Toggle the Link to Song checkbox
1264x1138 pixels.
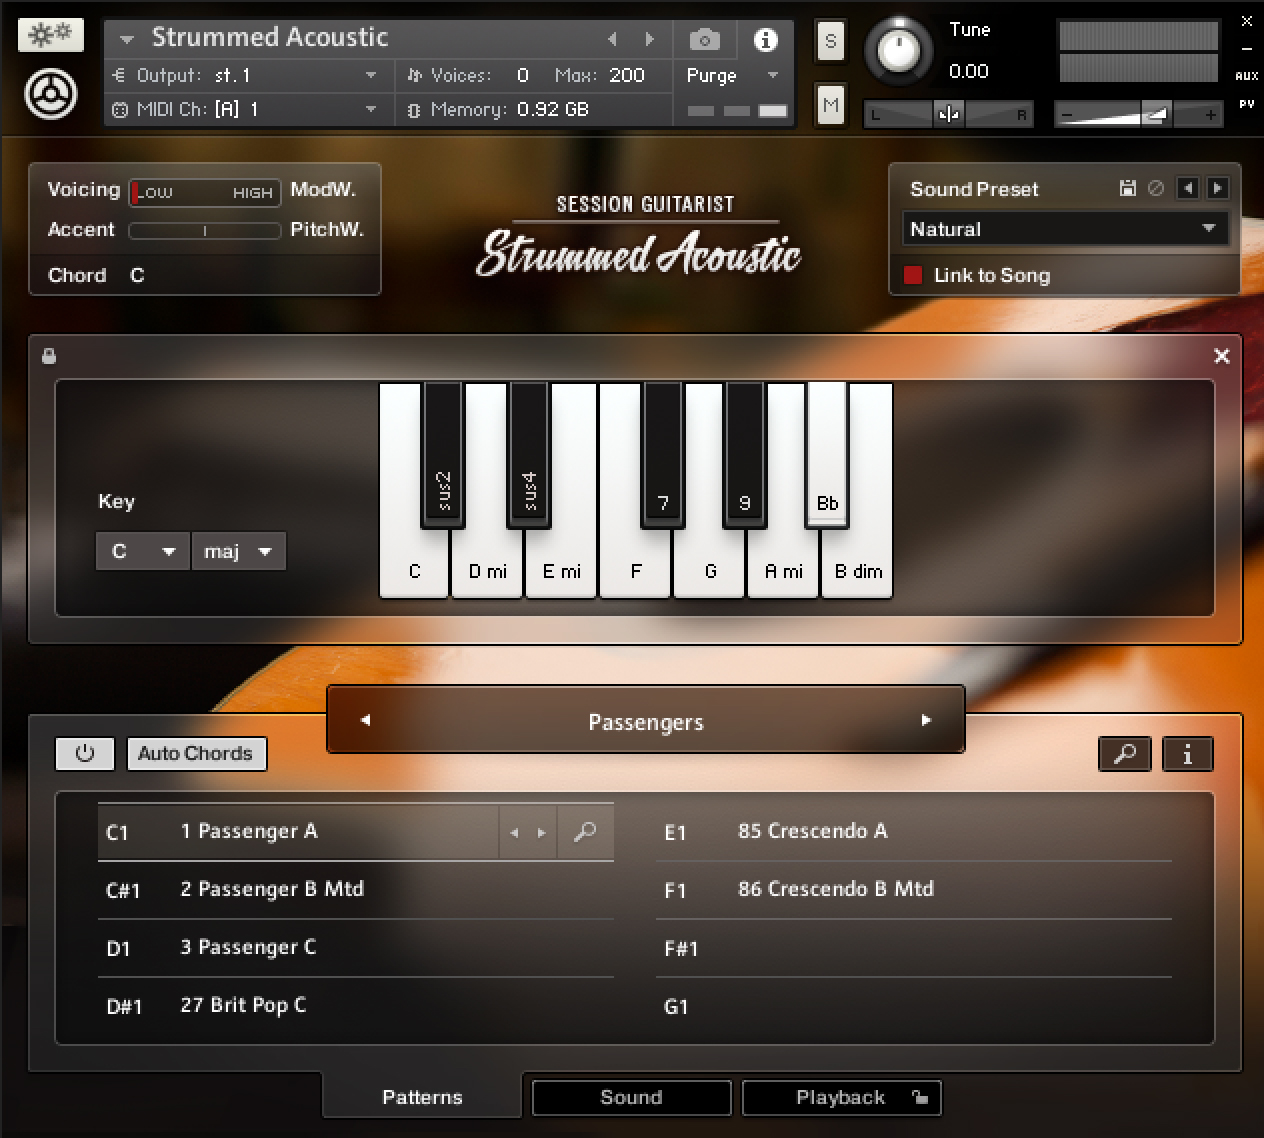coord(913,275)
